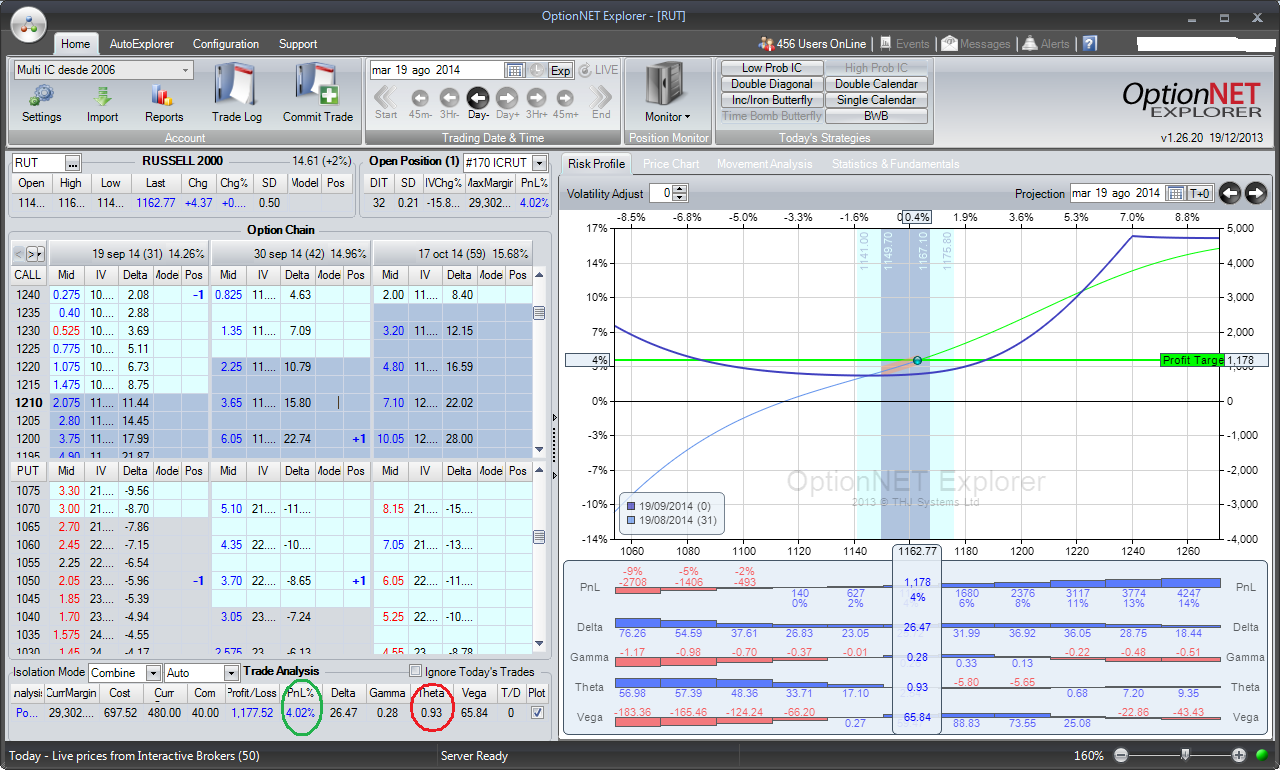The image size is (1280, 770).
Task: Click the Commit Trade icon
Action: tap(318, 90)
